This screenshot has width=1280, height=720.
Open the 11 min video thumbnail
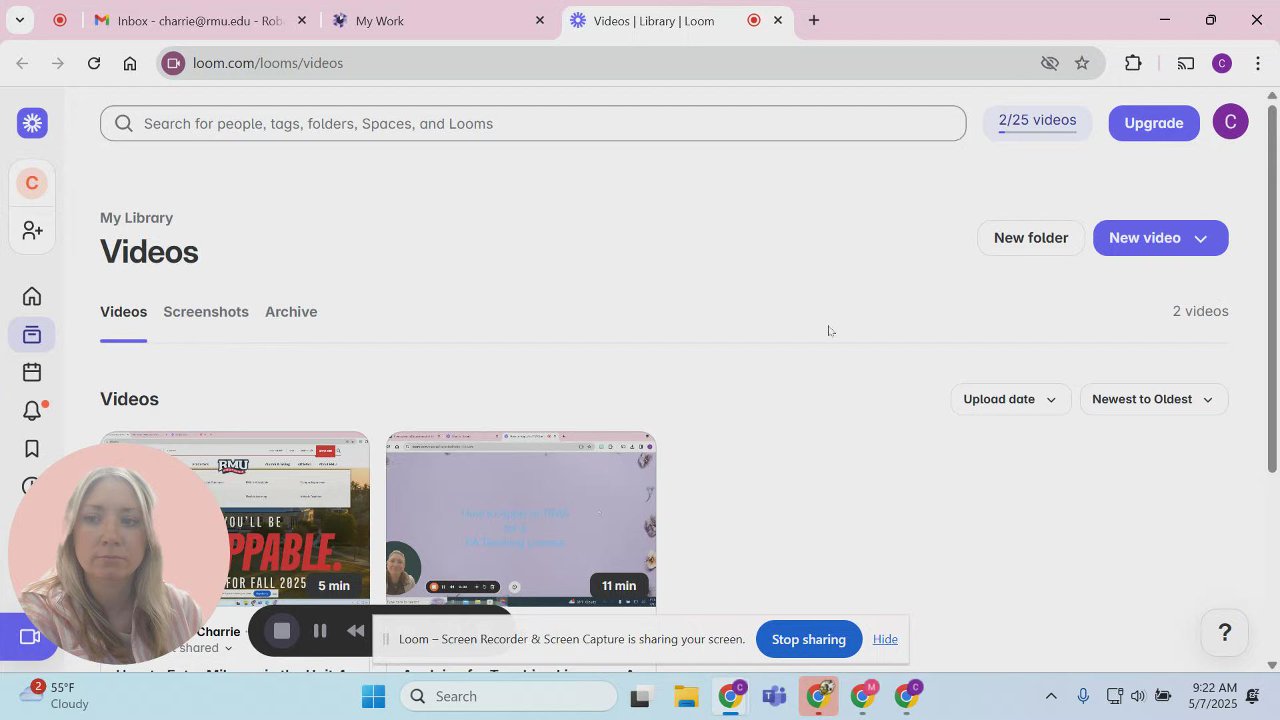click(521, 519)
